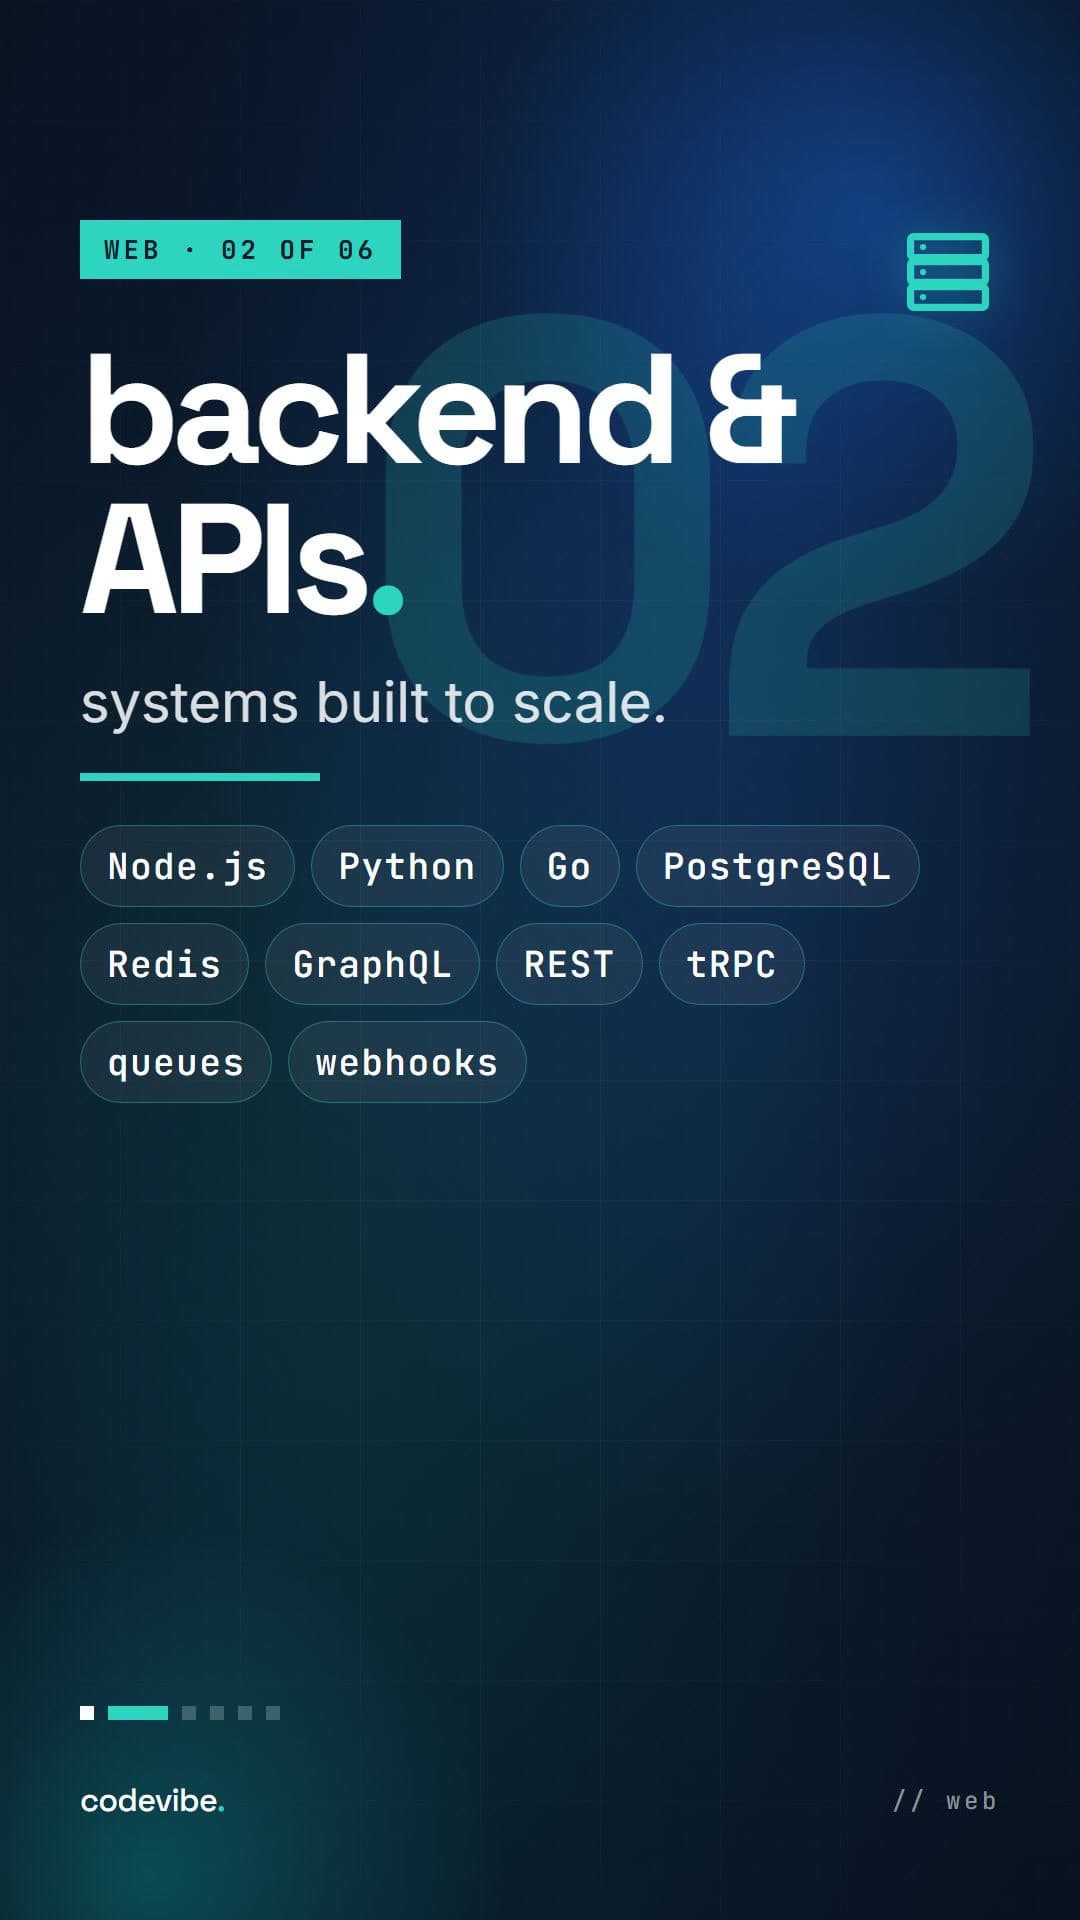The image size is (1080, 1920).
Task: Tap the Go tag chip
Action: click(570, 866)
